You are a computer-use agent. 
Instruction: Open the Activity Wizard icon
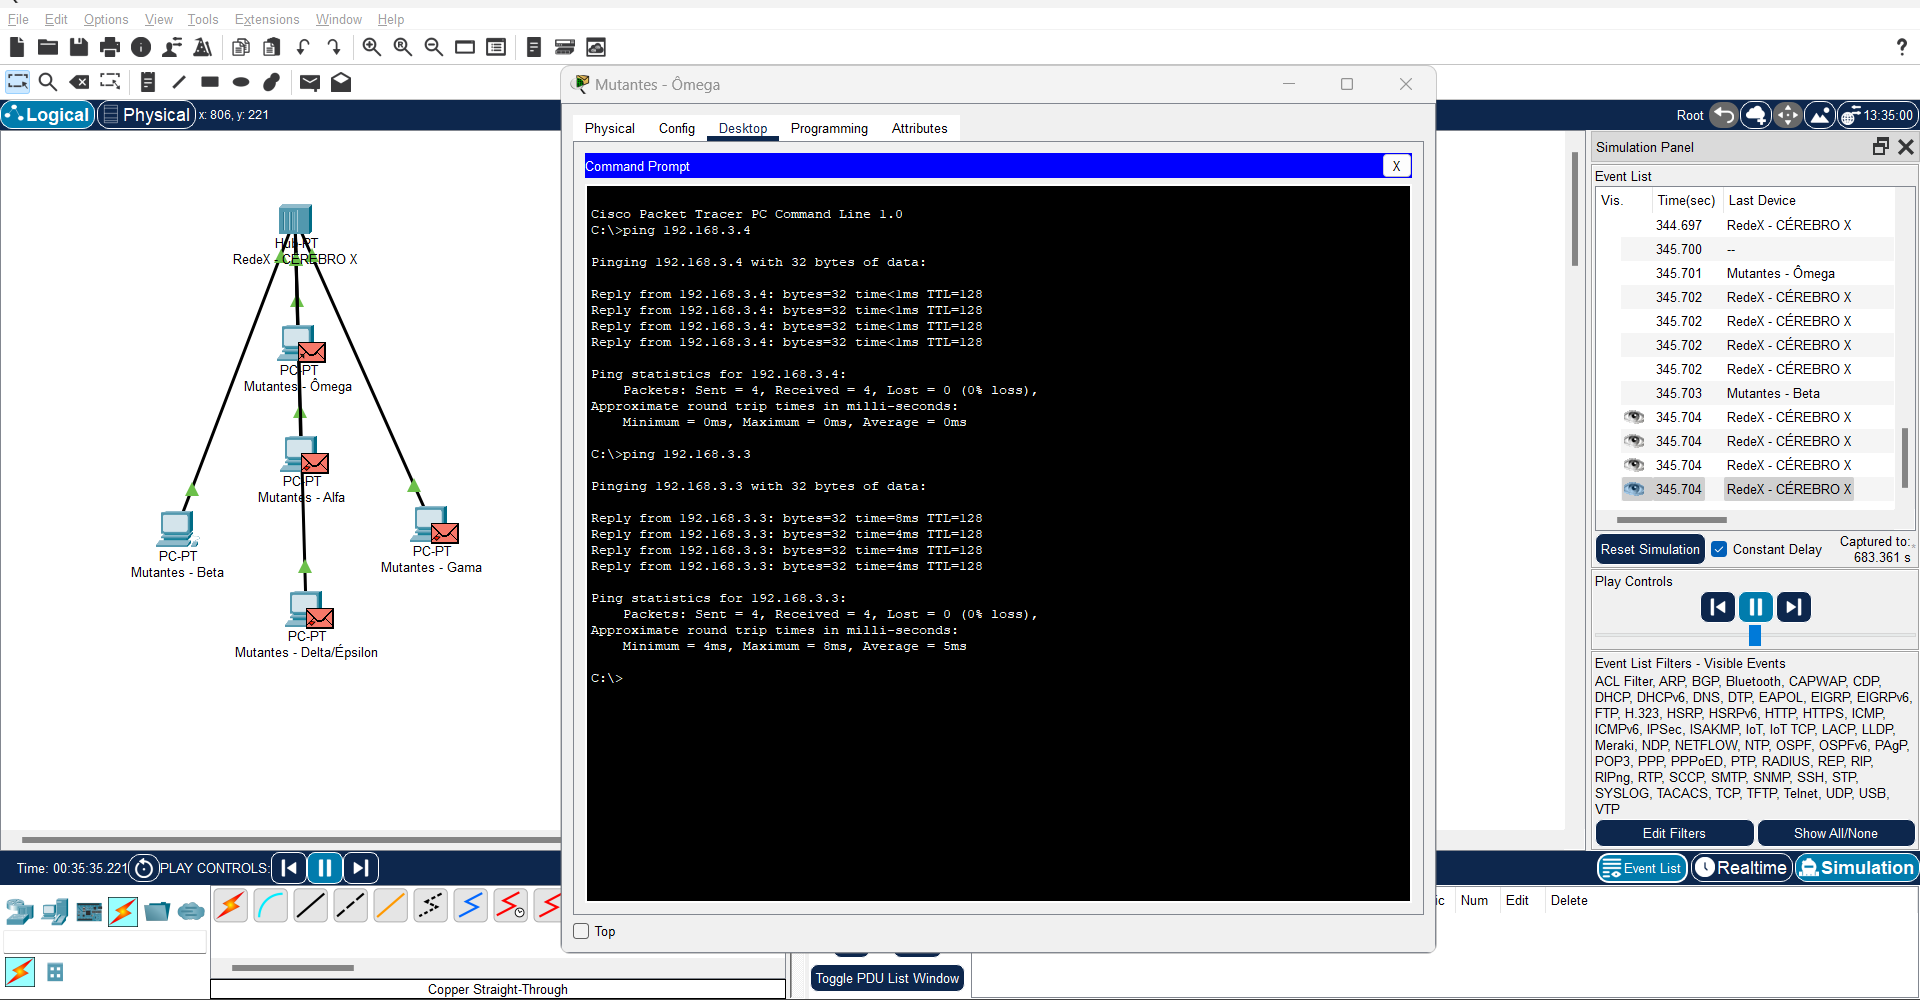point(172,47)
